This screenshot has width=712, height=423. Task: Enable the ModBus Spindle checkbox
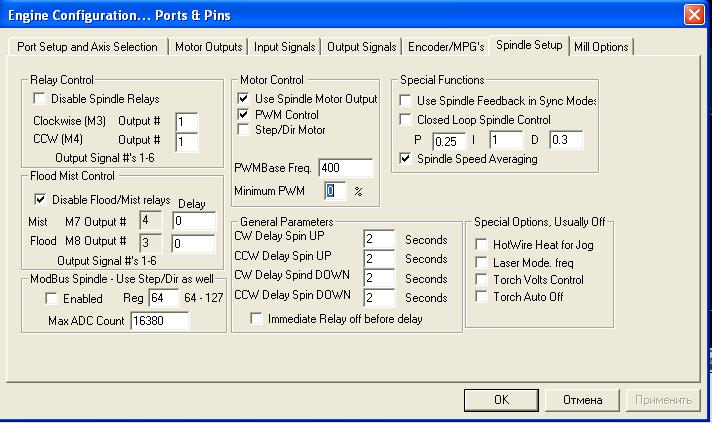click(49, 299)
